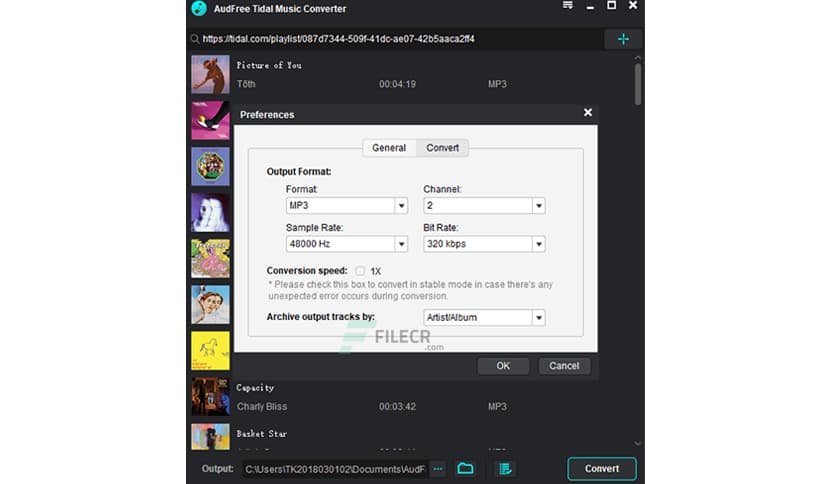Select the yellow horse album thumbnail
This screenshot has height=484, width=836.
point(211,351)
